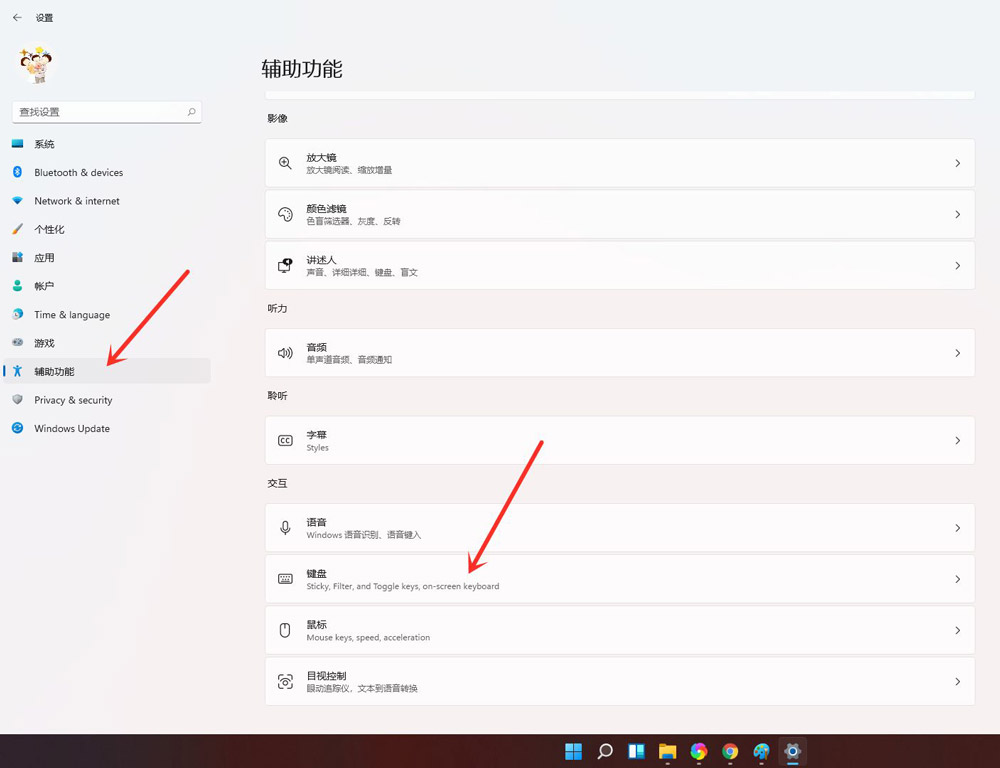Click the user avatar picture
Image resolution: width=1000 pixels, height=768 pixels.
(37, 63)
